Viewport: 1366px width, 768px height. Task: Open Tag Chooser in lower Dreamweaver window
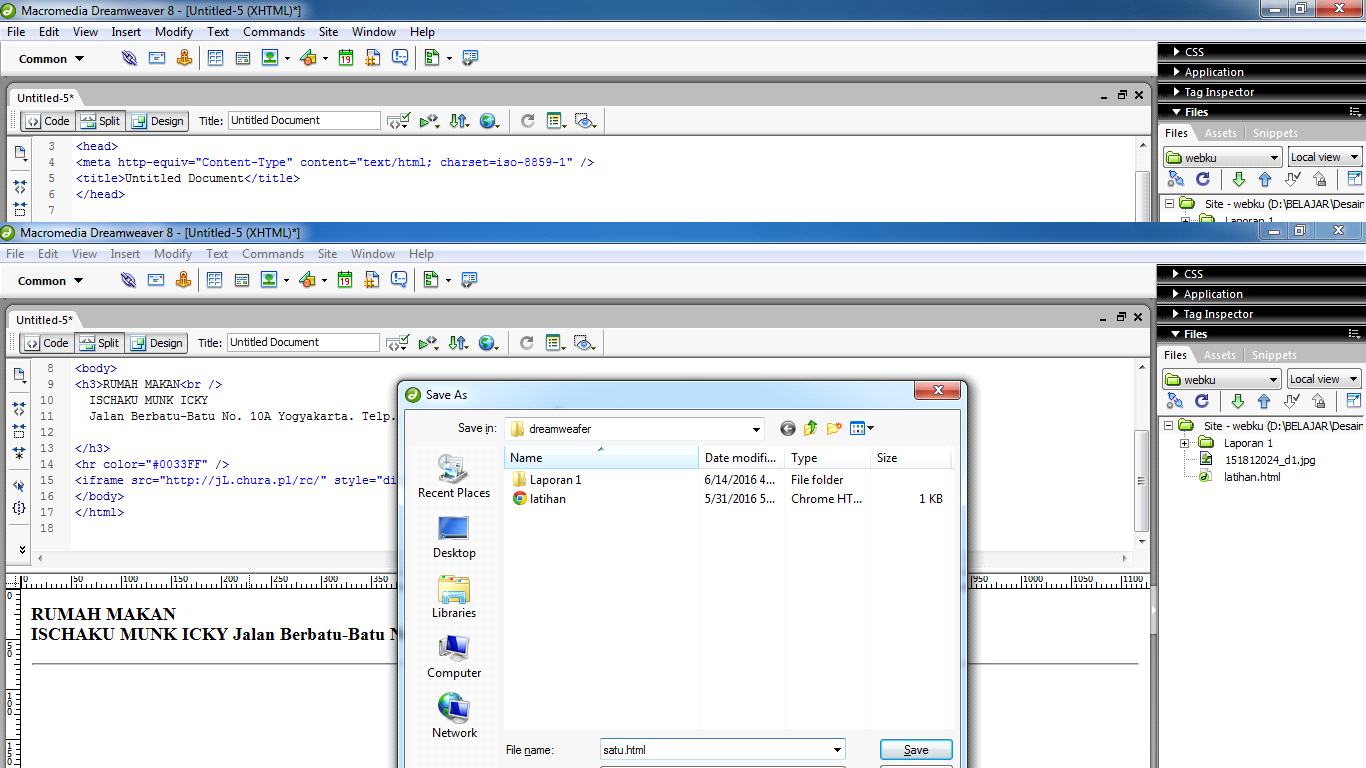(469, 281)
